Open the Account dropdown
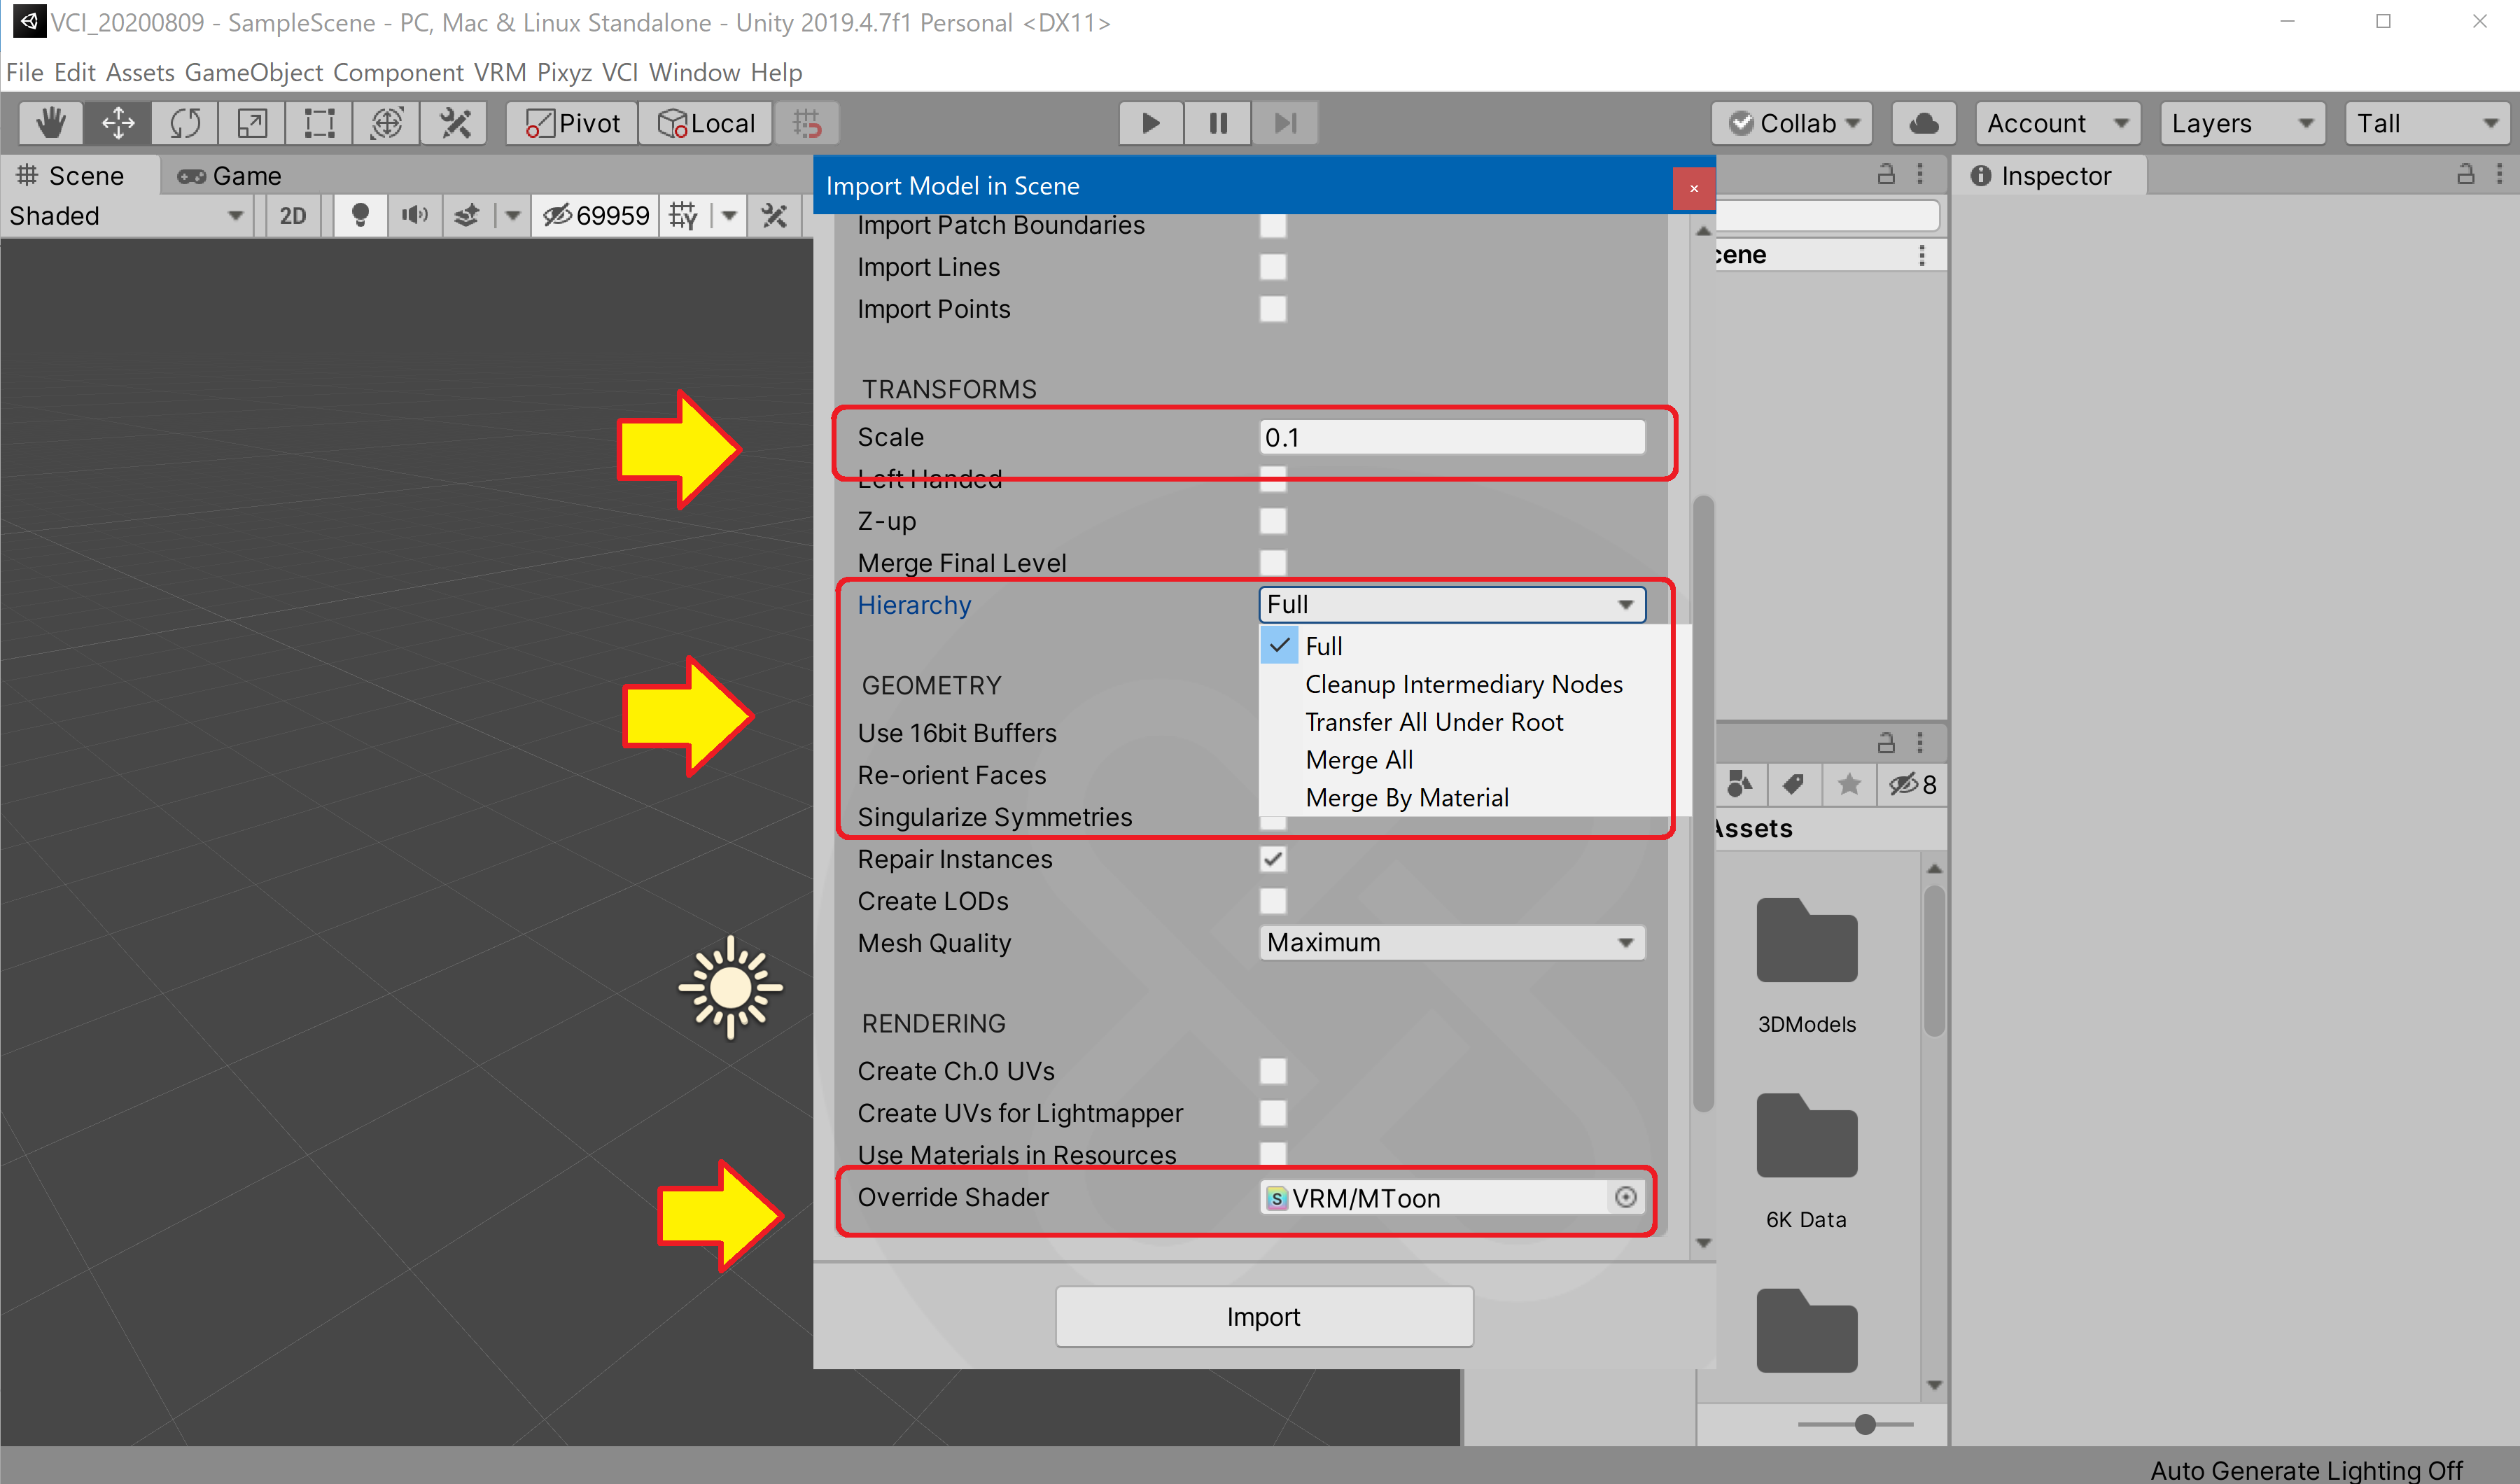2520x1484 pixels. pyautogui.click(x=2057, y=123)
